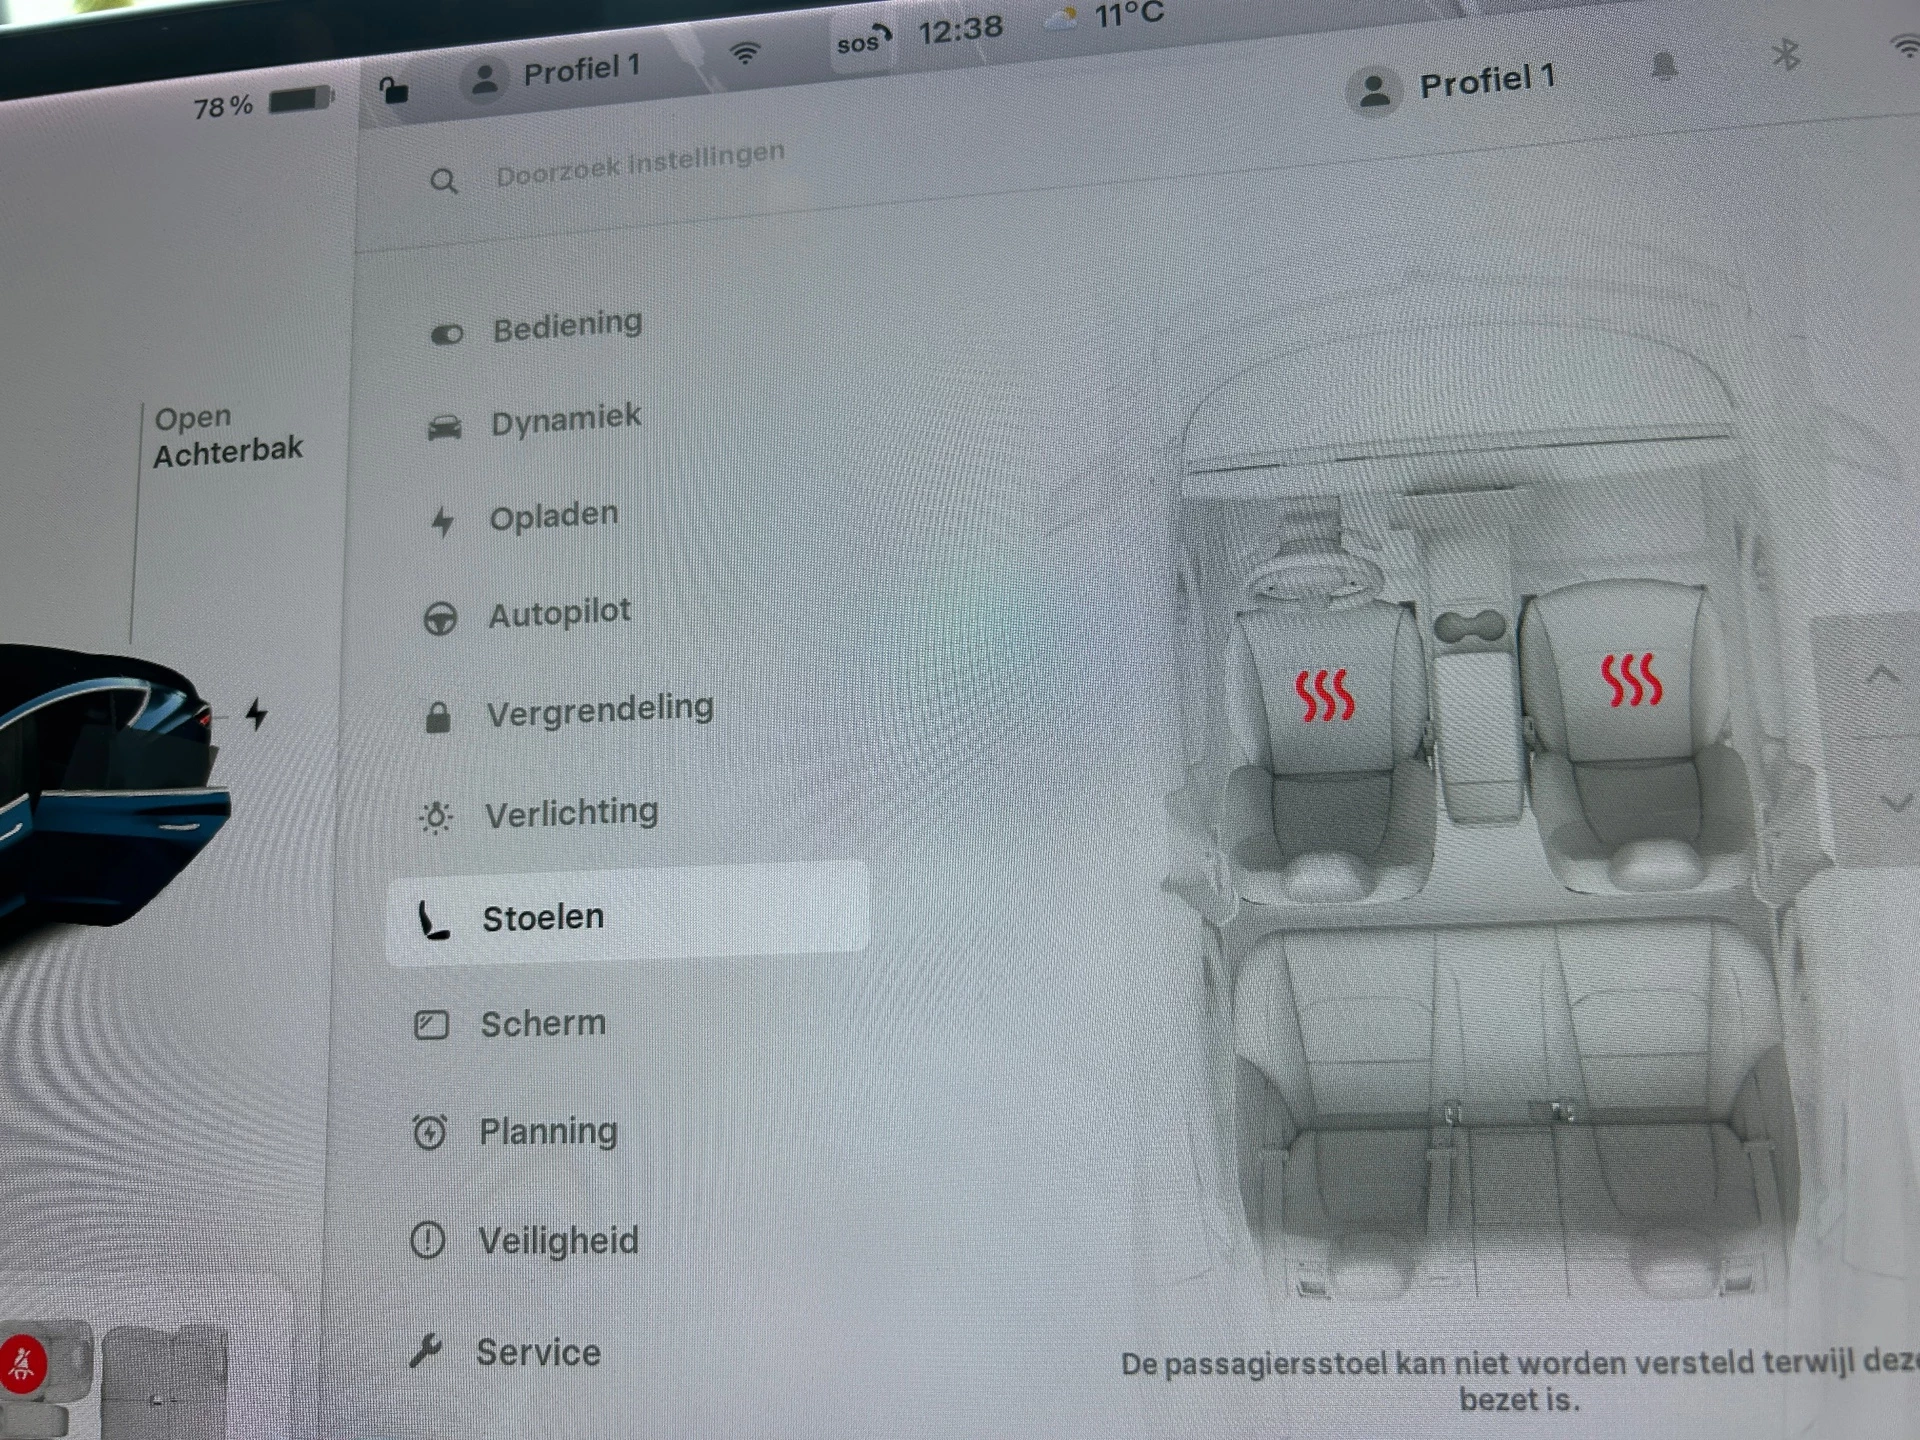Tap the red seatbelt warning icon
Screen dimensions: 1920x1440
[x=25, y=1362]
